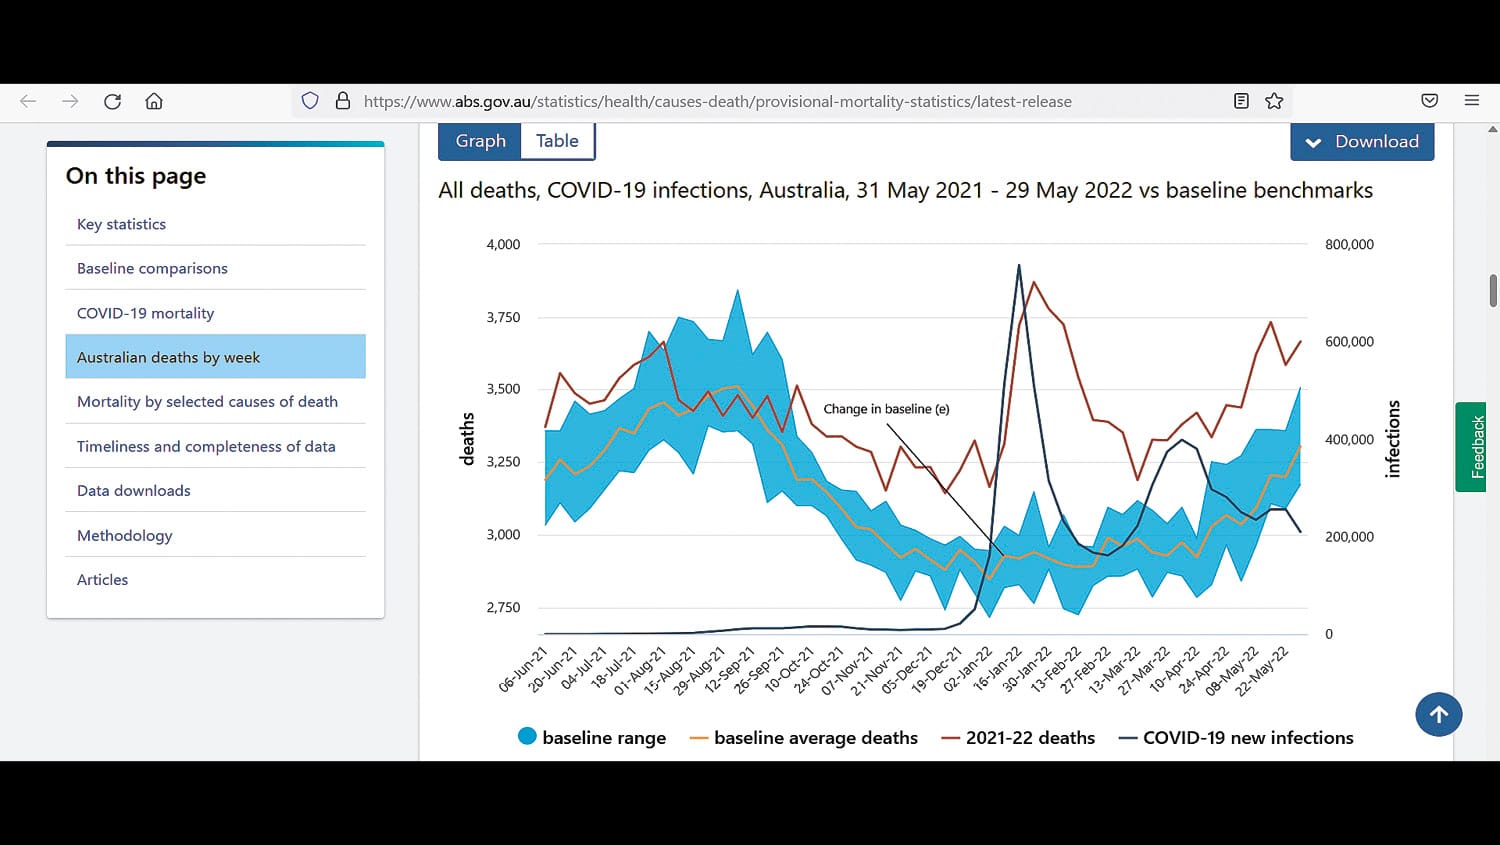Click the scroll back to top button
1500x845 pixels.
coord(1438,714)
